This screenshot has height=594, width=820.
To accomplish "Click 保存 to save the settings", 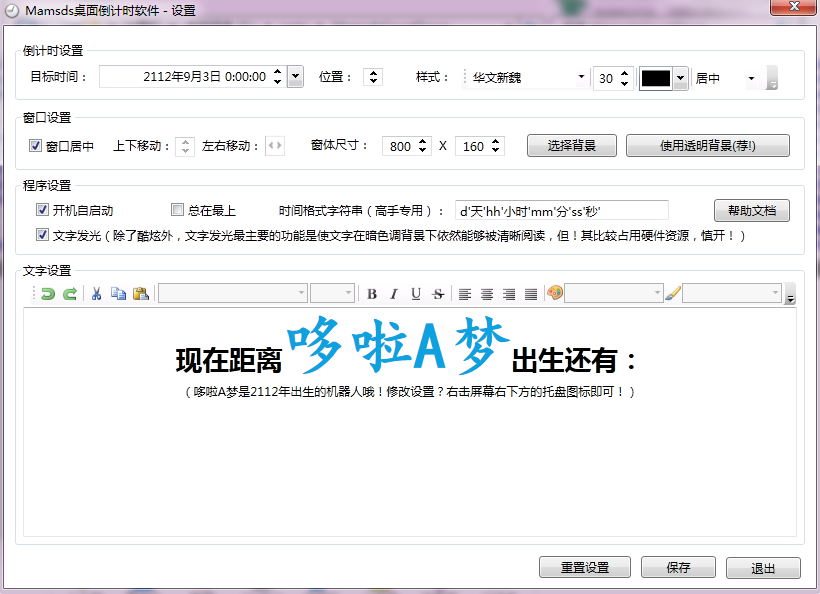I will click(x=677, y=567).
